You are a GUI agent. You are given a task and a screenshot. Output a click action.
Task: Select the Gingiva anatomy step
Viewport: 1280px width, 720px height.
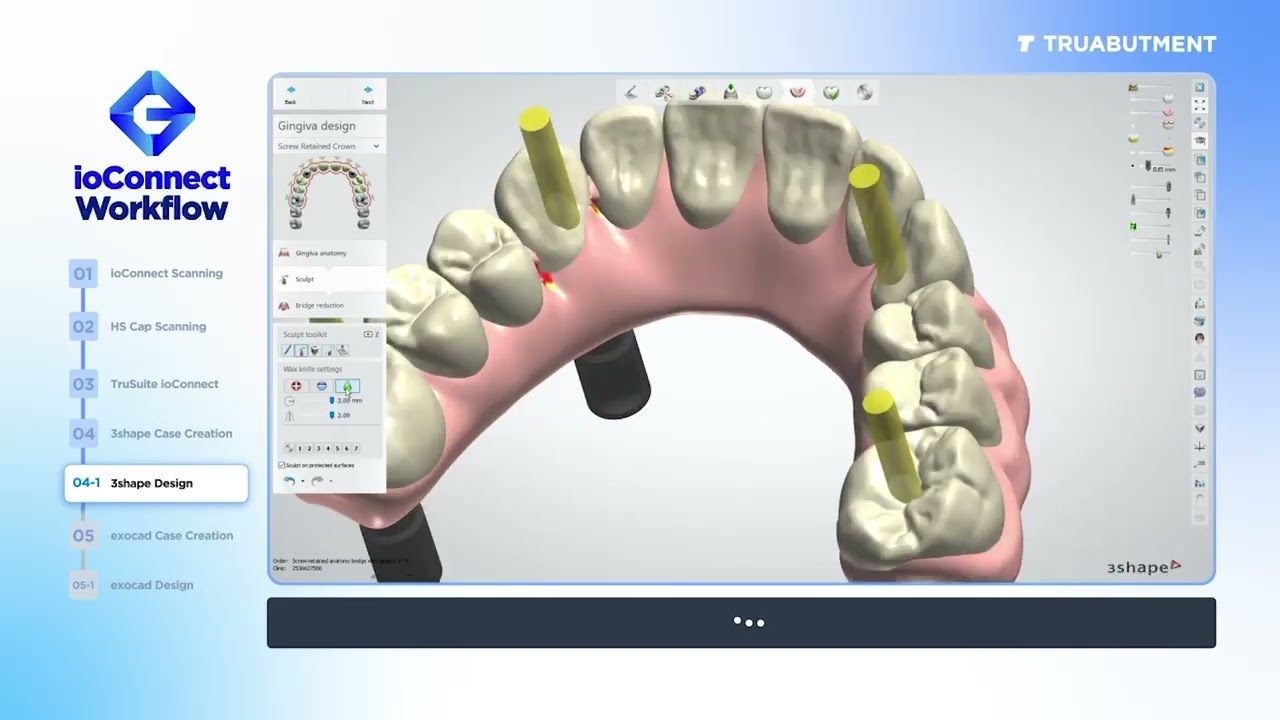coord(328,253)
